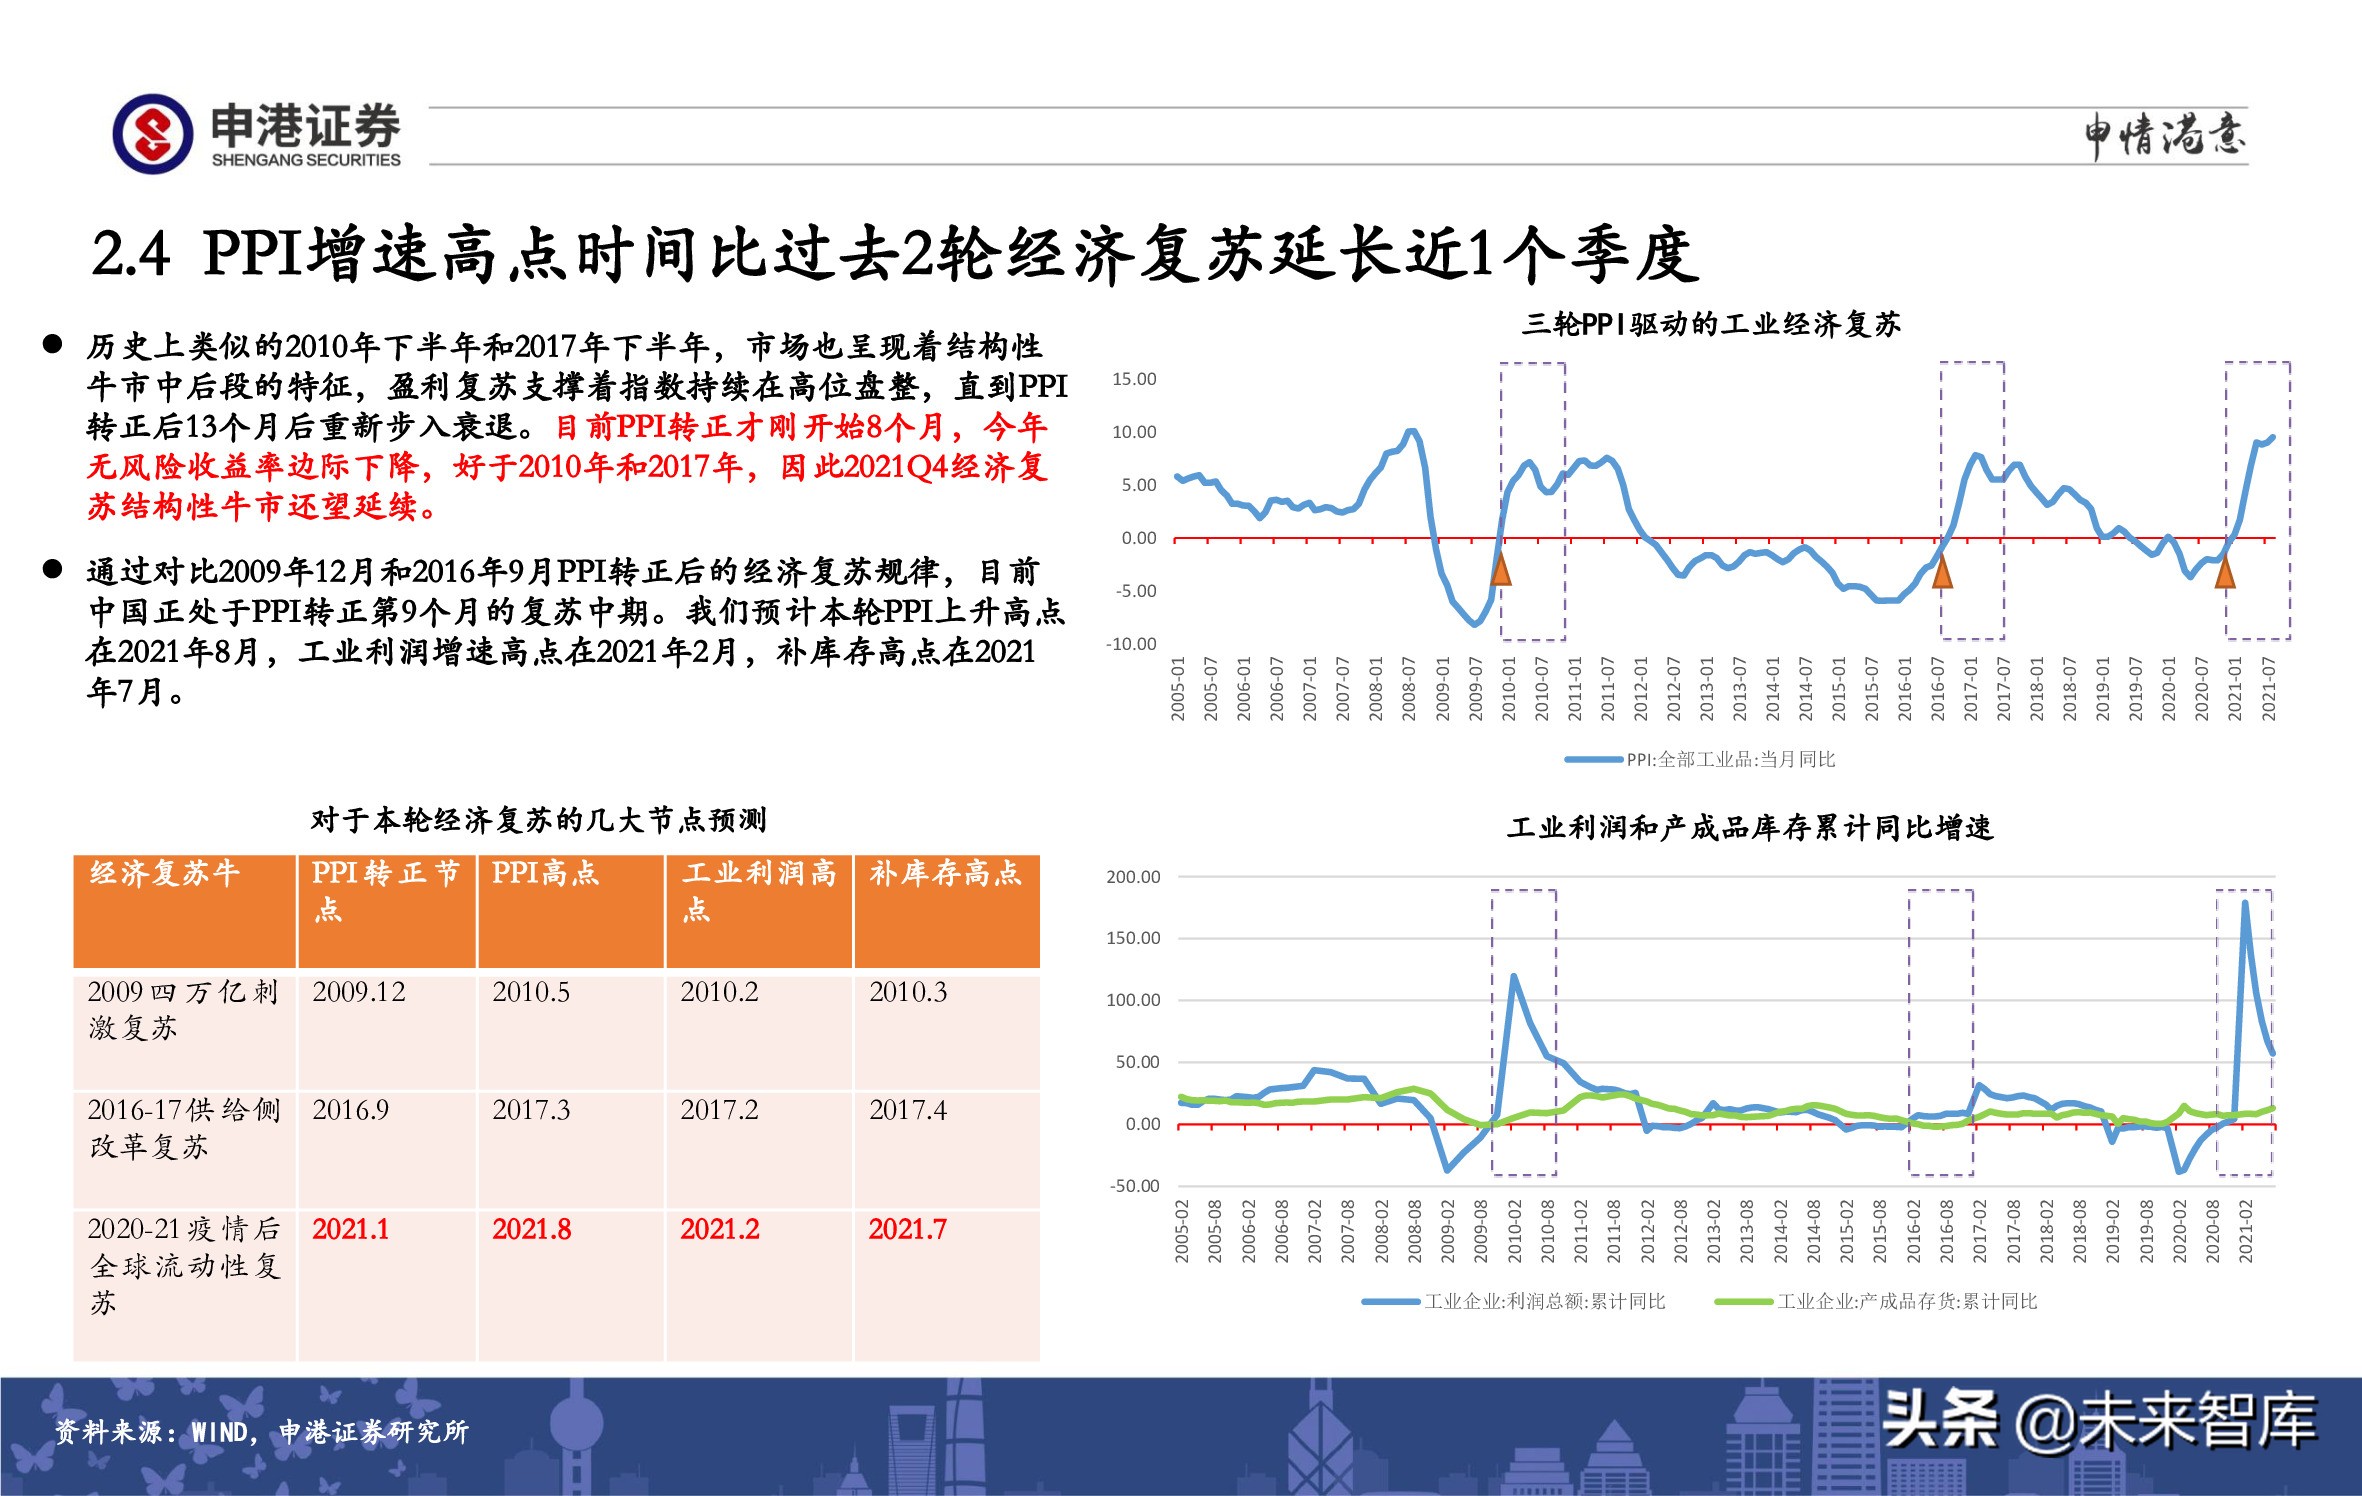Screen dimensions: 2362x1496
Task: Click the green inventory legend line swatch
Action: coord(1744,1302)
